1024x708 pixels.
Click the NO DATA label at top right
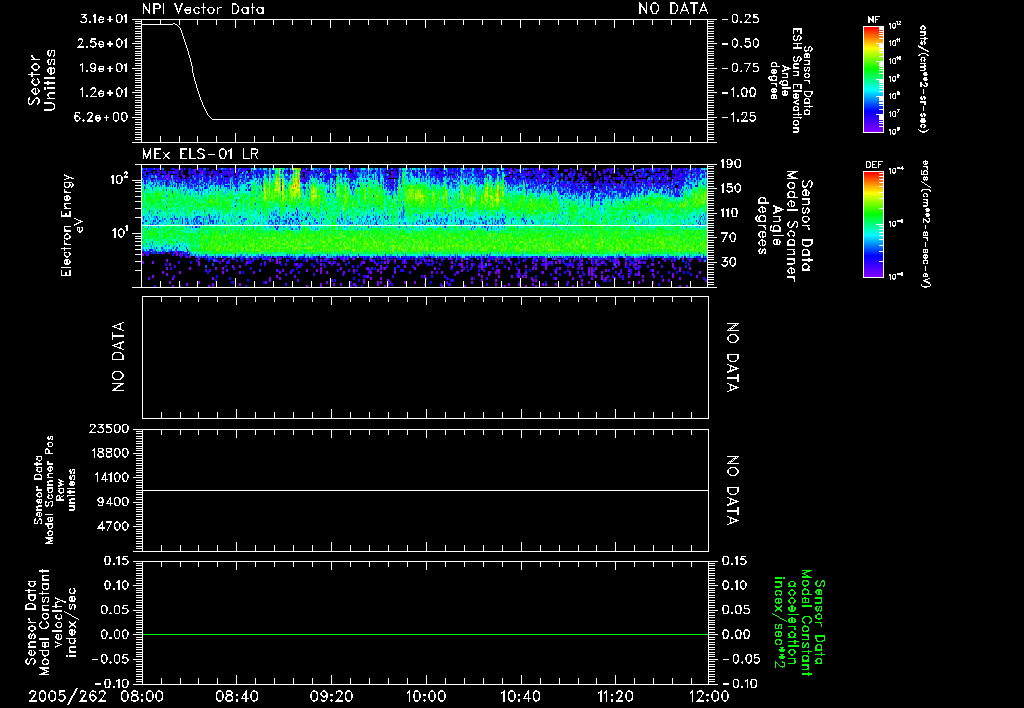(673, 8)
